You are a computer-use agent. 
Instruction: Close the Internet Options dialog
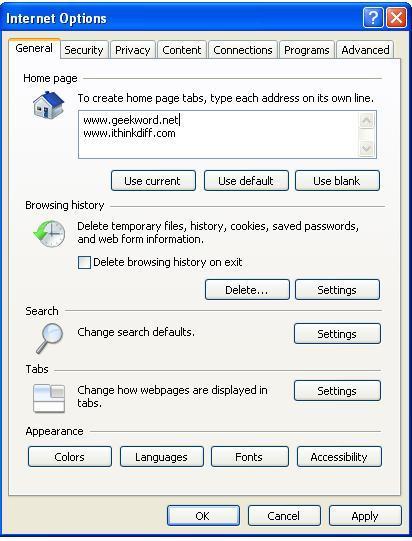click(x=396, y=17)
